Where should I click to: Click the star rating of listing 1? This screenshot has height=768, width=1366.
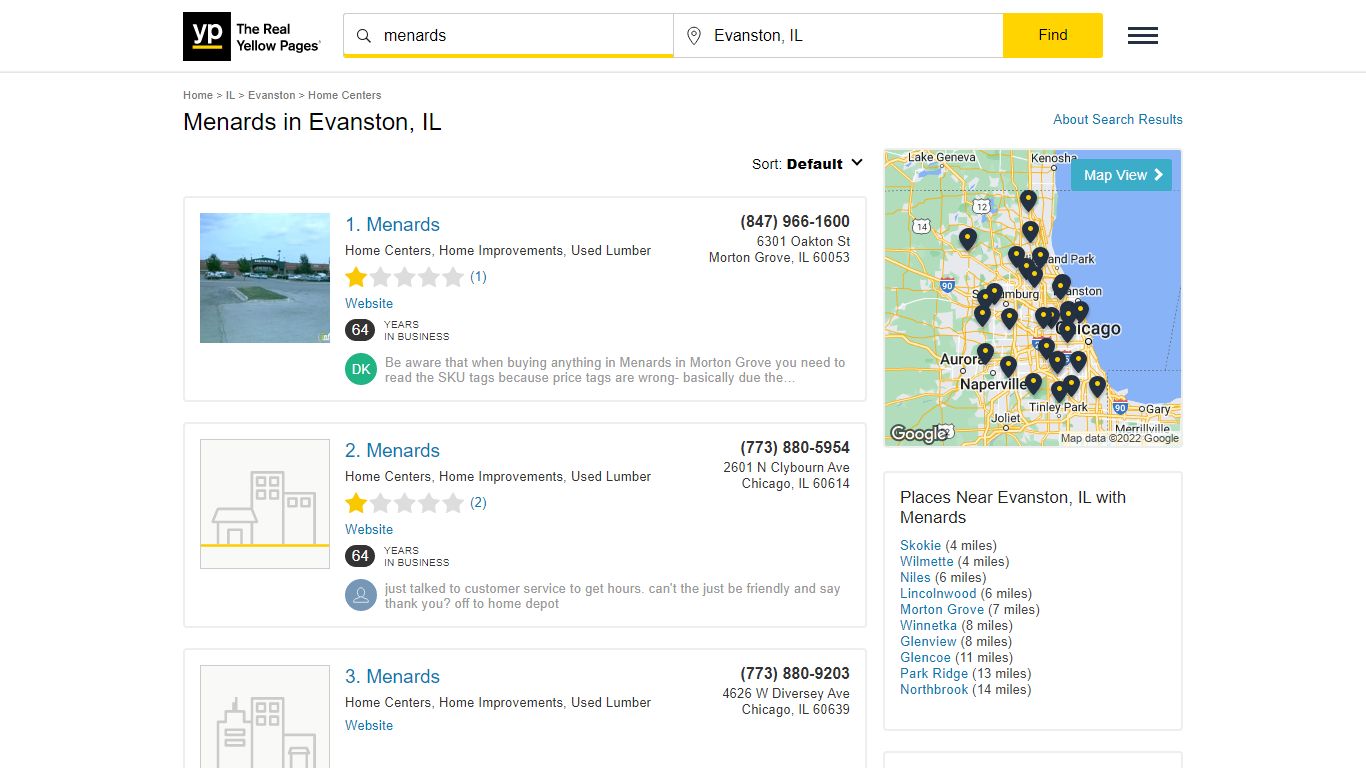click(x=405, y=277)
